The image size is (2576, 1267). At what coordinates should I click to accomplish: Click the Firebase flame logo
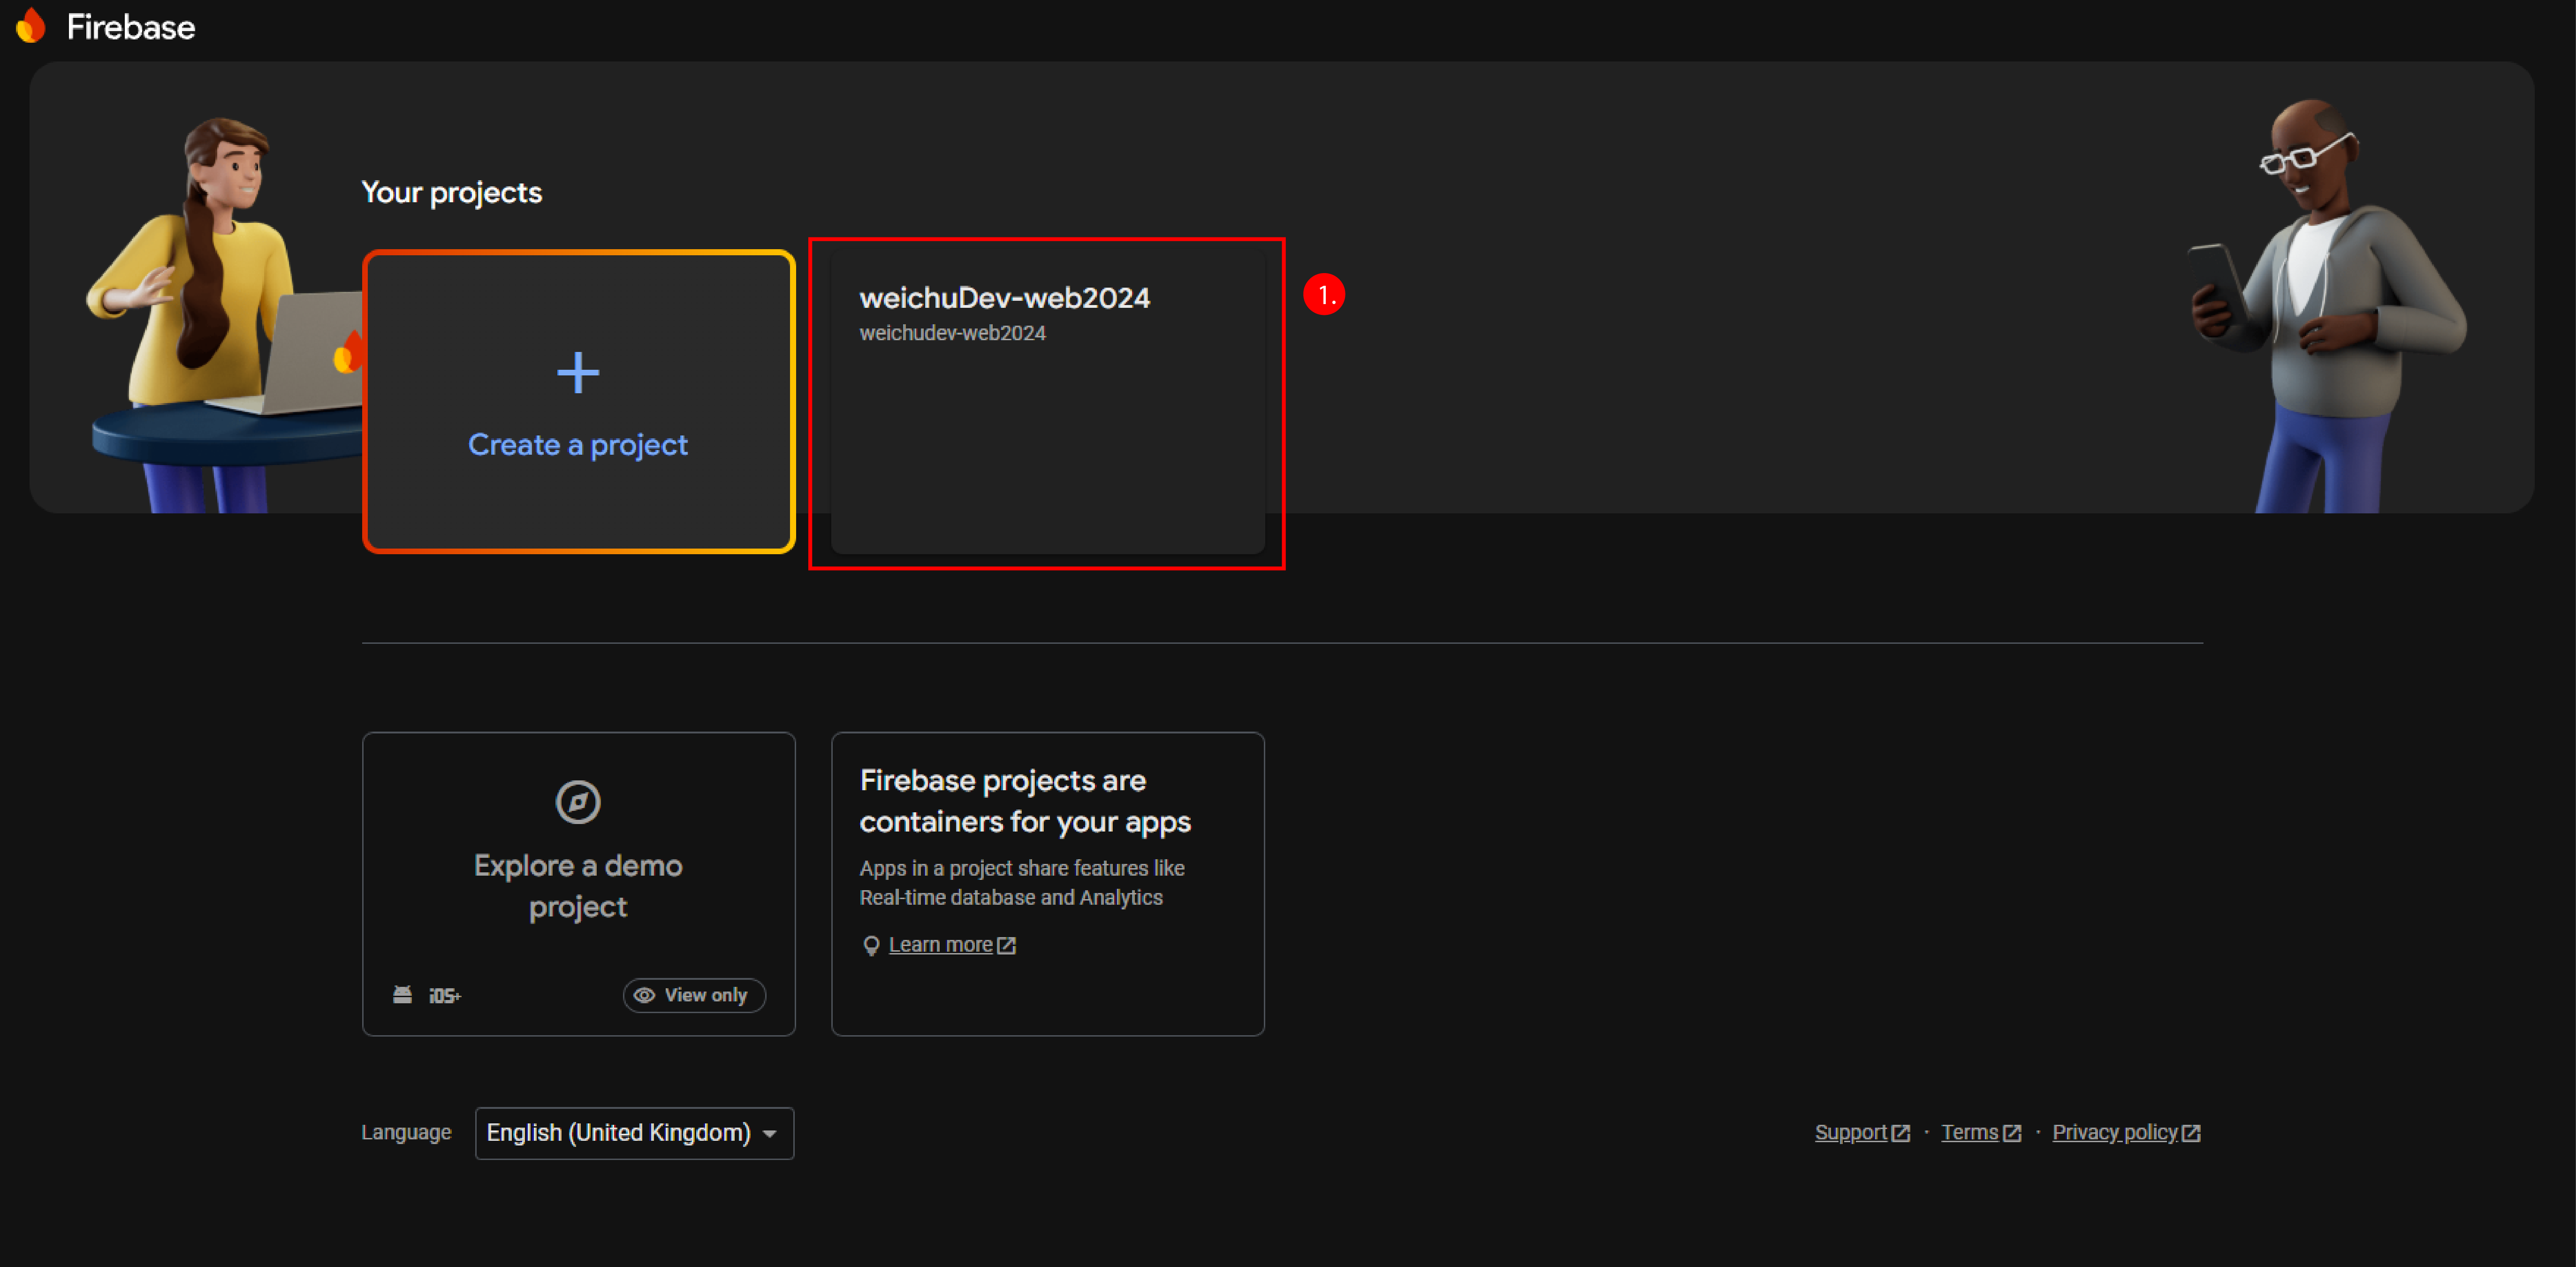pos(31,26)
